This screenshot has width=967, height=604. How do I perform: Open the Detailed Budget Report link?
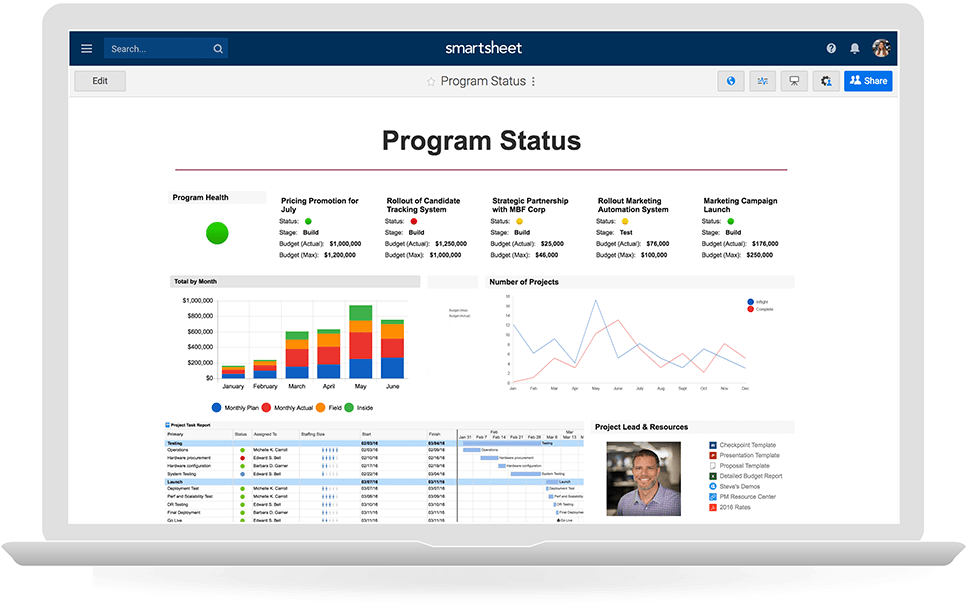point(751,476)
